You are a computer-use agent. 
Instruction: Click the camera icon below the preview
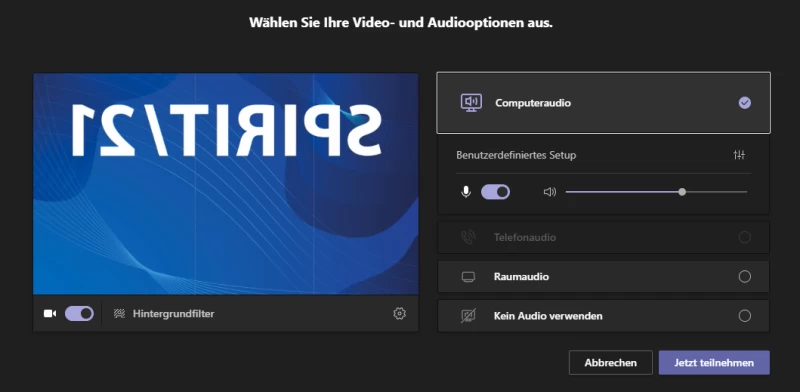tap(50, 313)
